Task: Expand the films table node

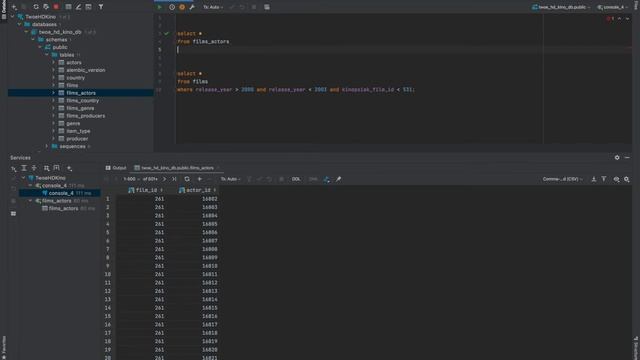Action: click(x=53, y=85)
